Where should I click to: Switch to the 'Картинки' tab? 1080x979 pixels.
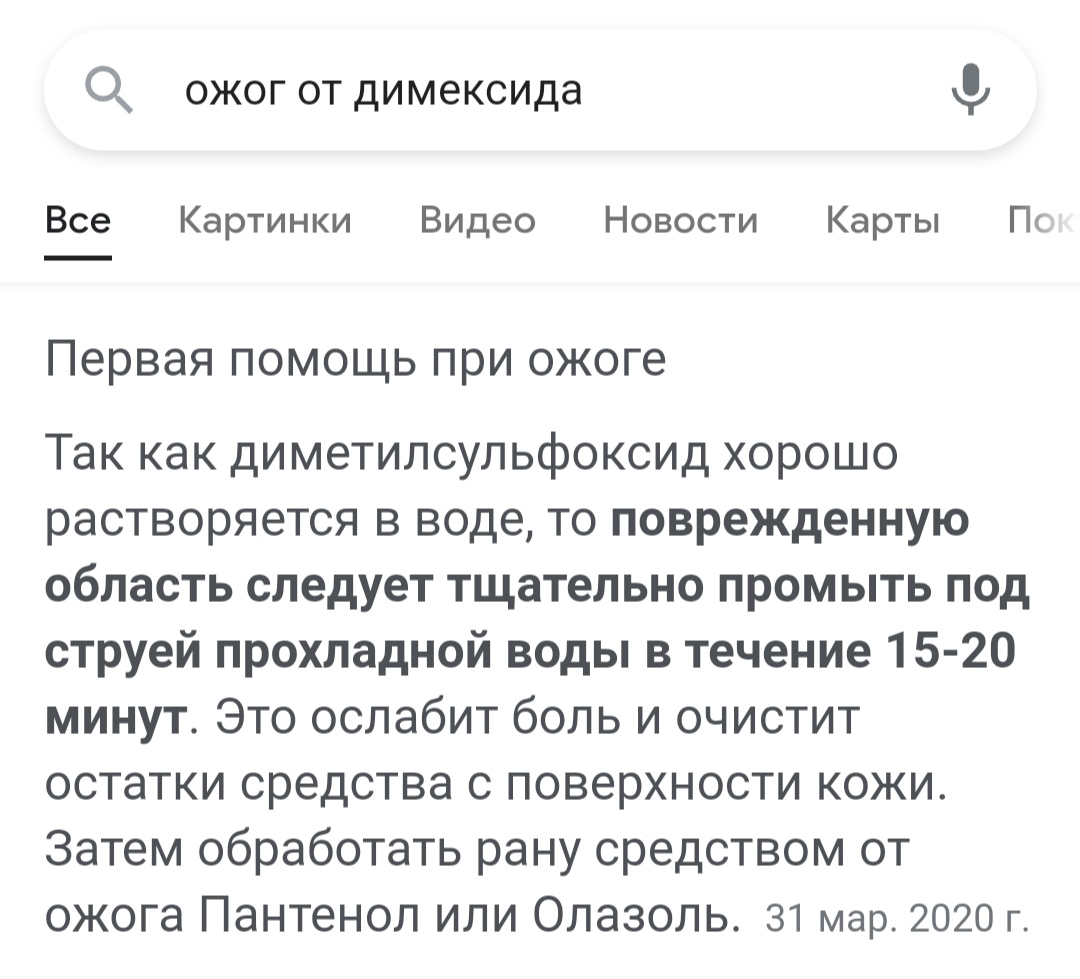(265, 220)
